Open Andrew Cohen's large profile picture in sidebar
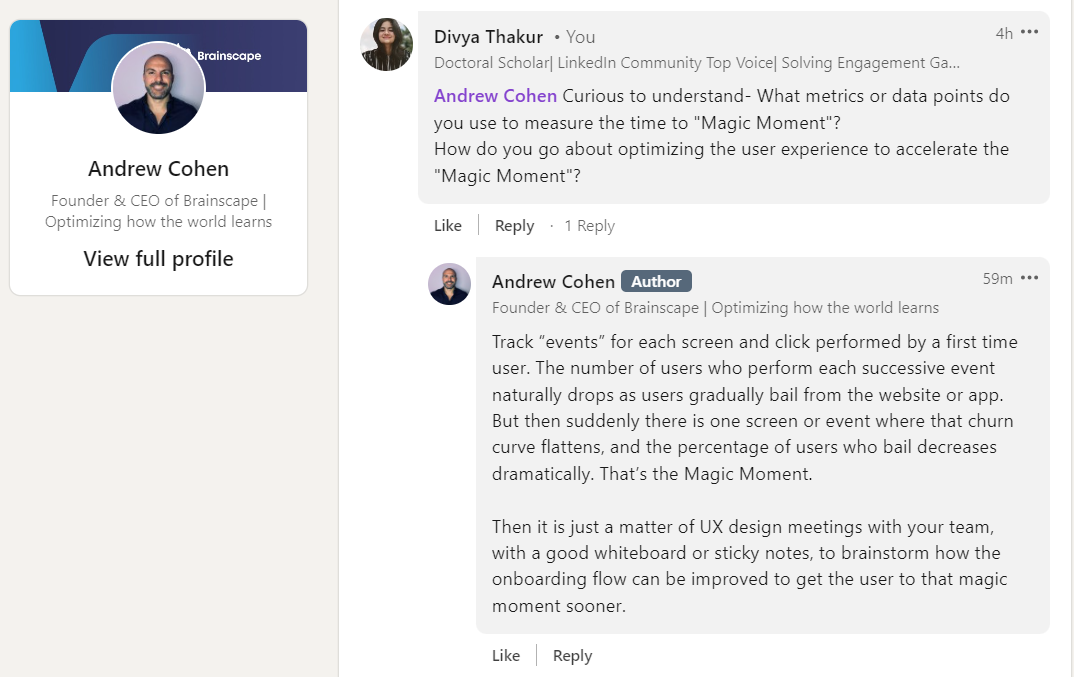Viewport: 1074px width, 677px height. 158,88
